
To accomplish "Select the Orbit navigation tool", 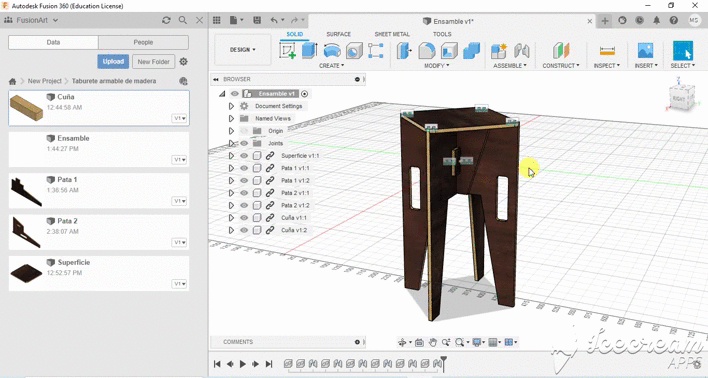I will [402, 342].
